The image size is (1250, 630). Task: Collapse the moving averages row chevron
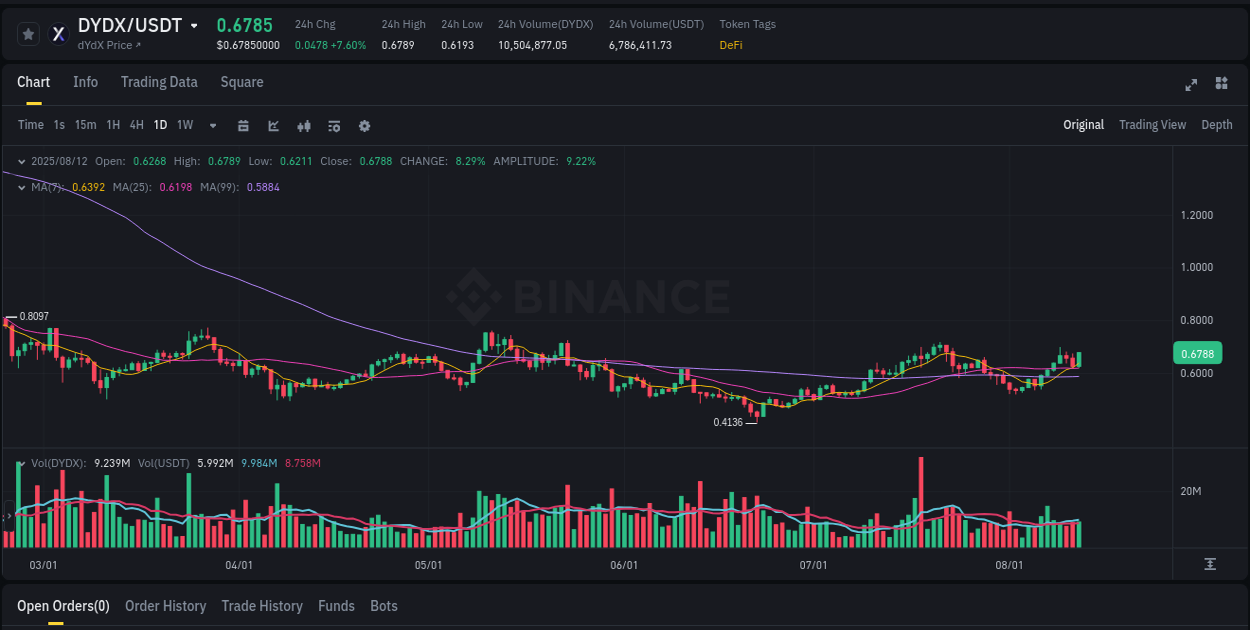pyautogui.click(x=20, y=186)
